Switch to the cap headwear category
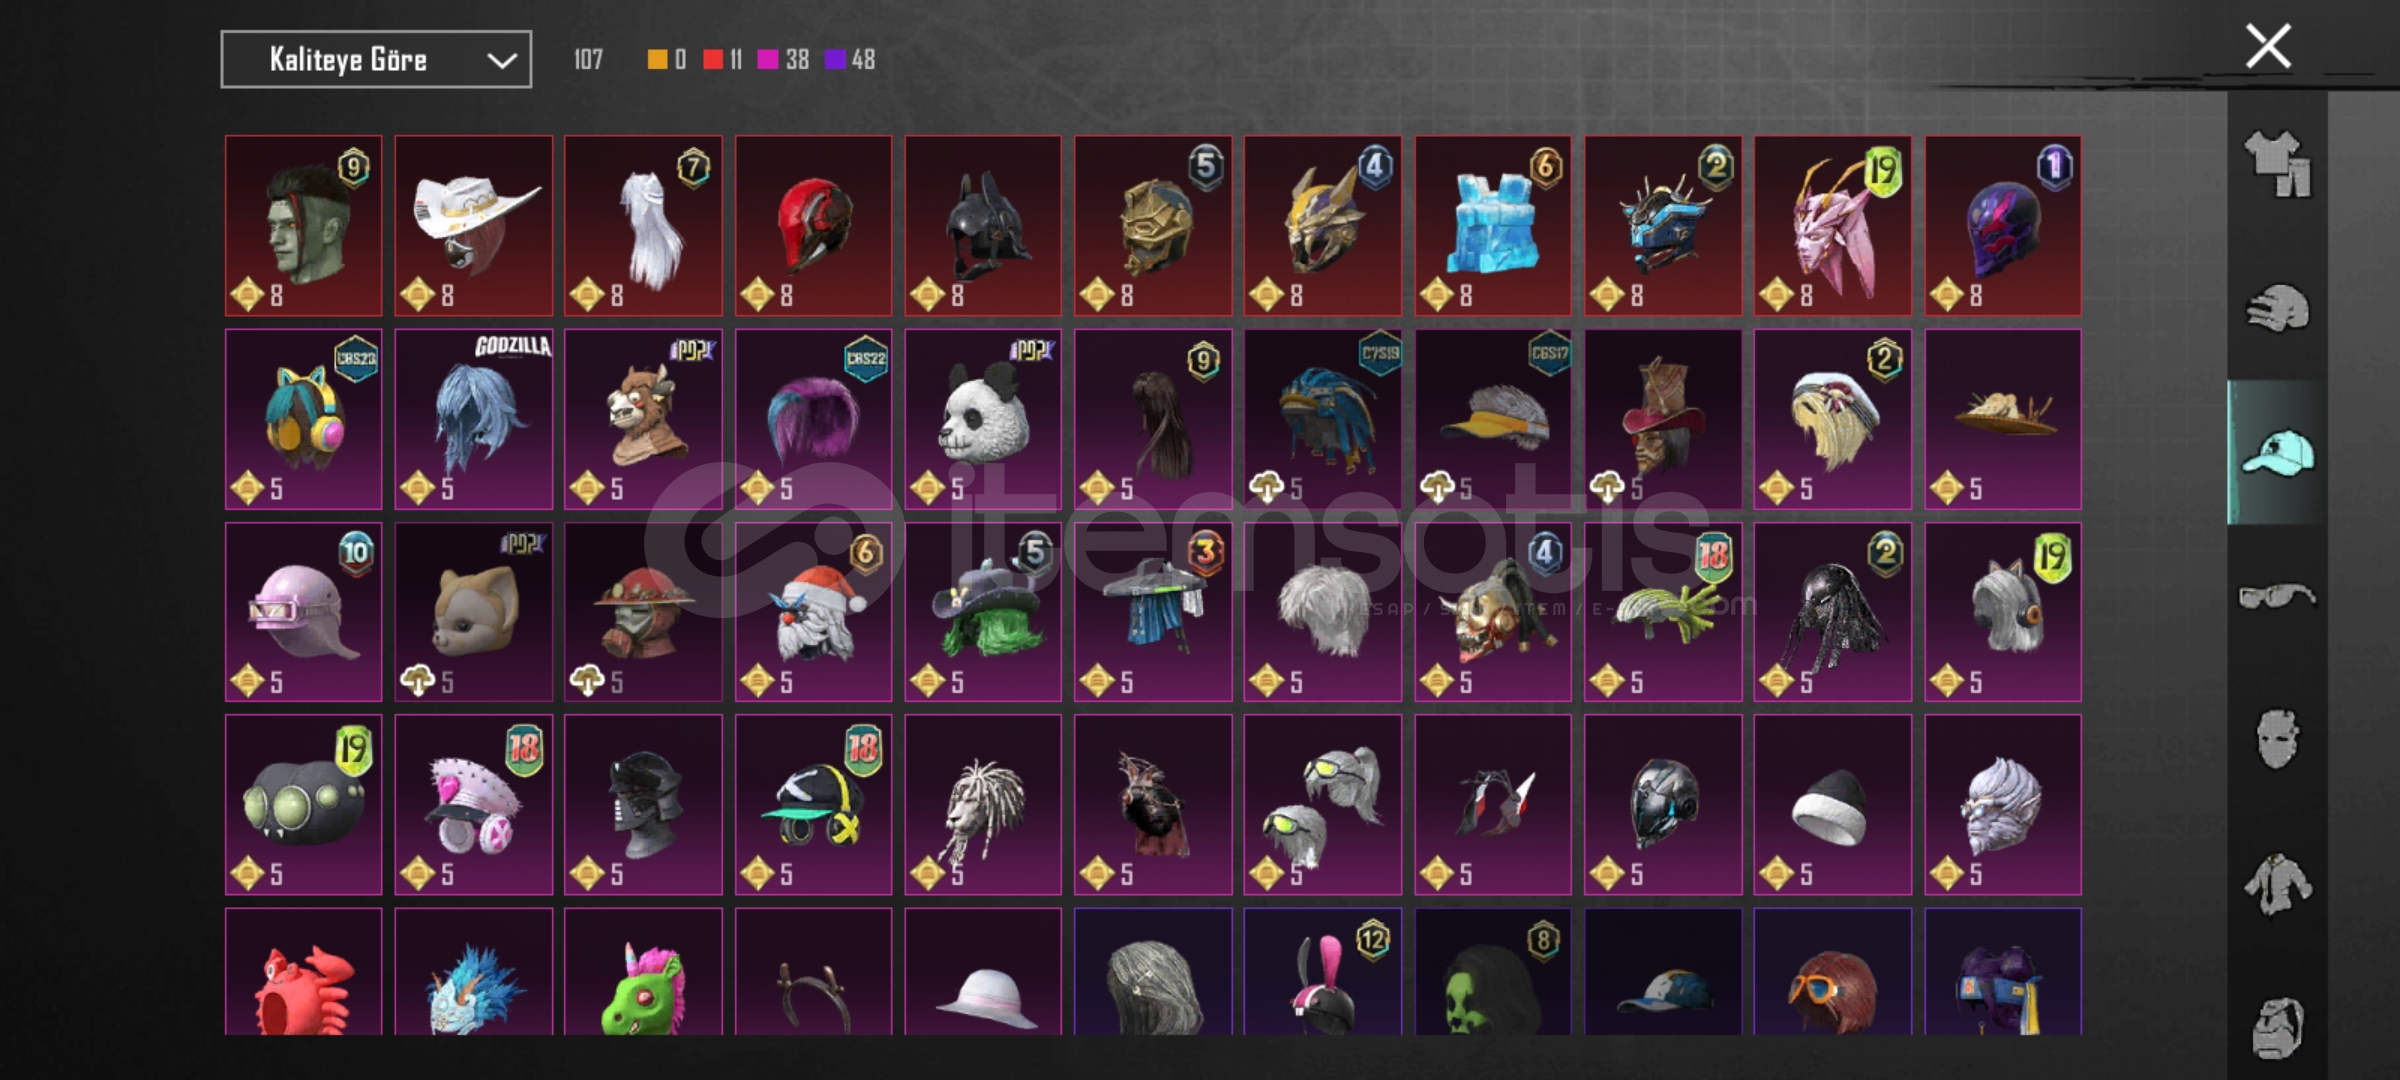This screenshot has height=1080, width=2400. point(2277,452)
